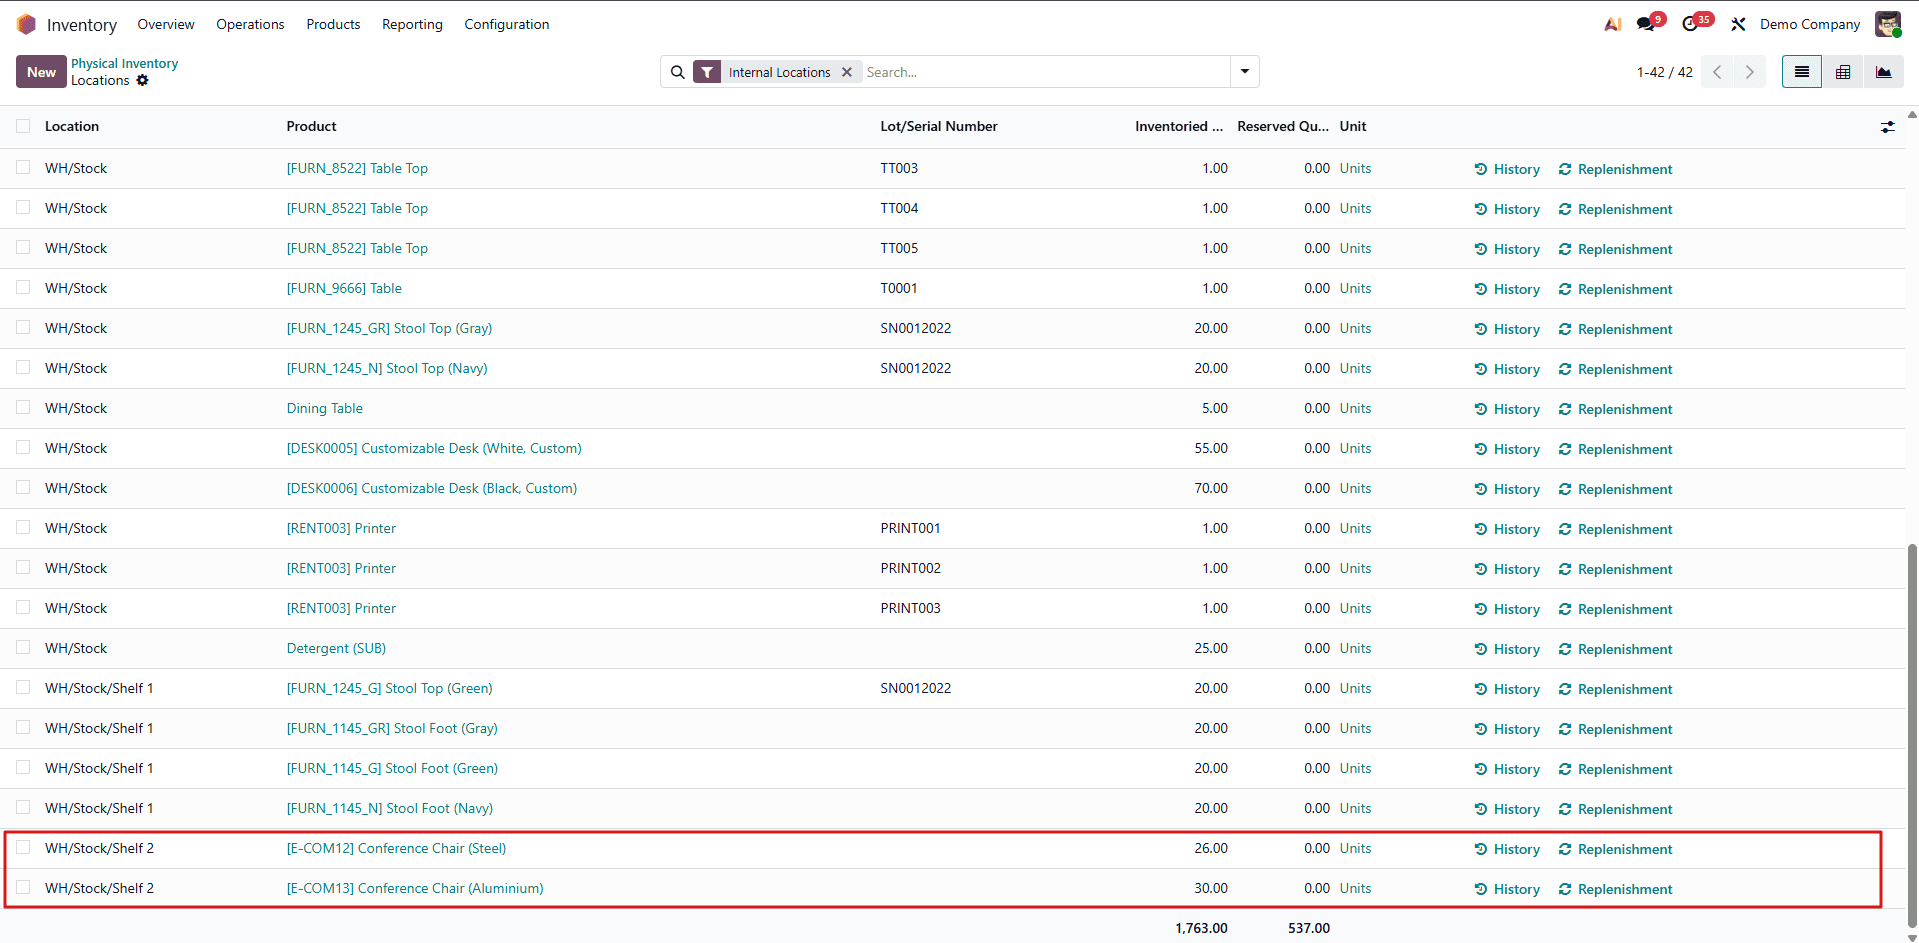Screen dimensions: 1919x943
Task: Click the next page arrow in pagination
Action: (x=1749, y=71)
